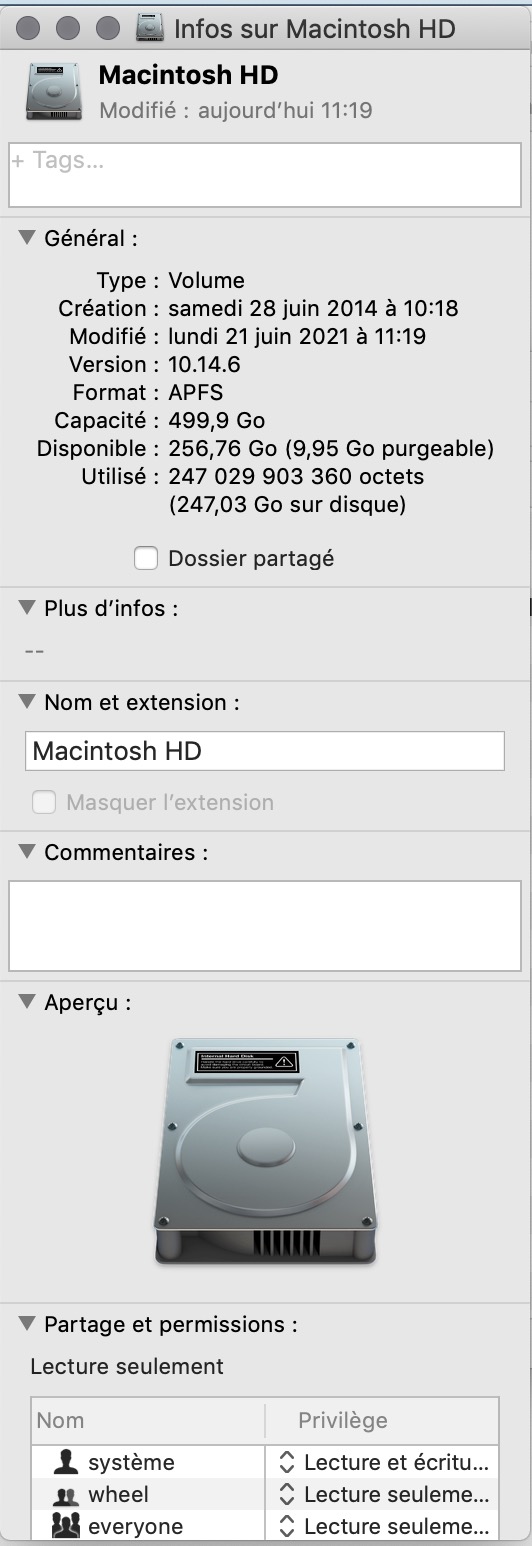Screen dimensions: 532x1546
Task: Click the Macintosh HD drive icon in header
Action: tap(53, 91)
